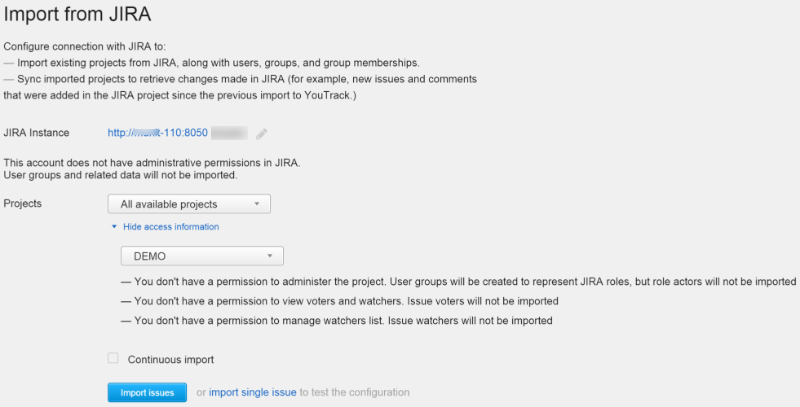Click 'to test the configuration' text
800x407 pixels.
(x=355, y=392)
